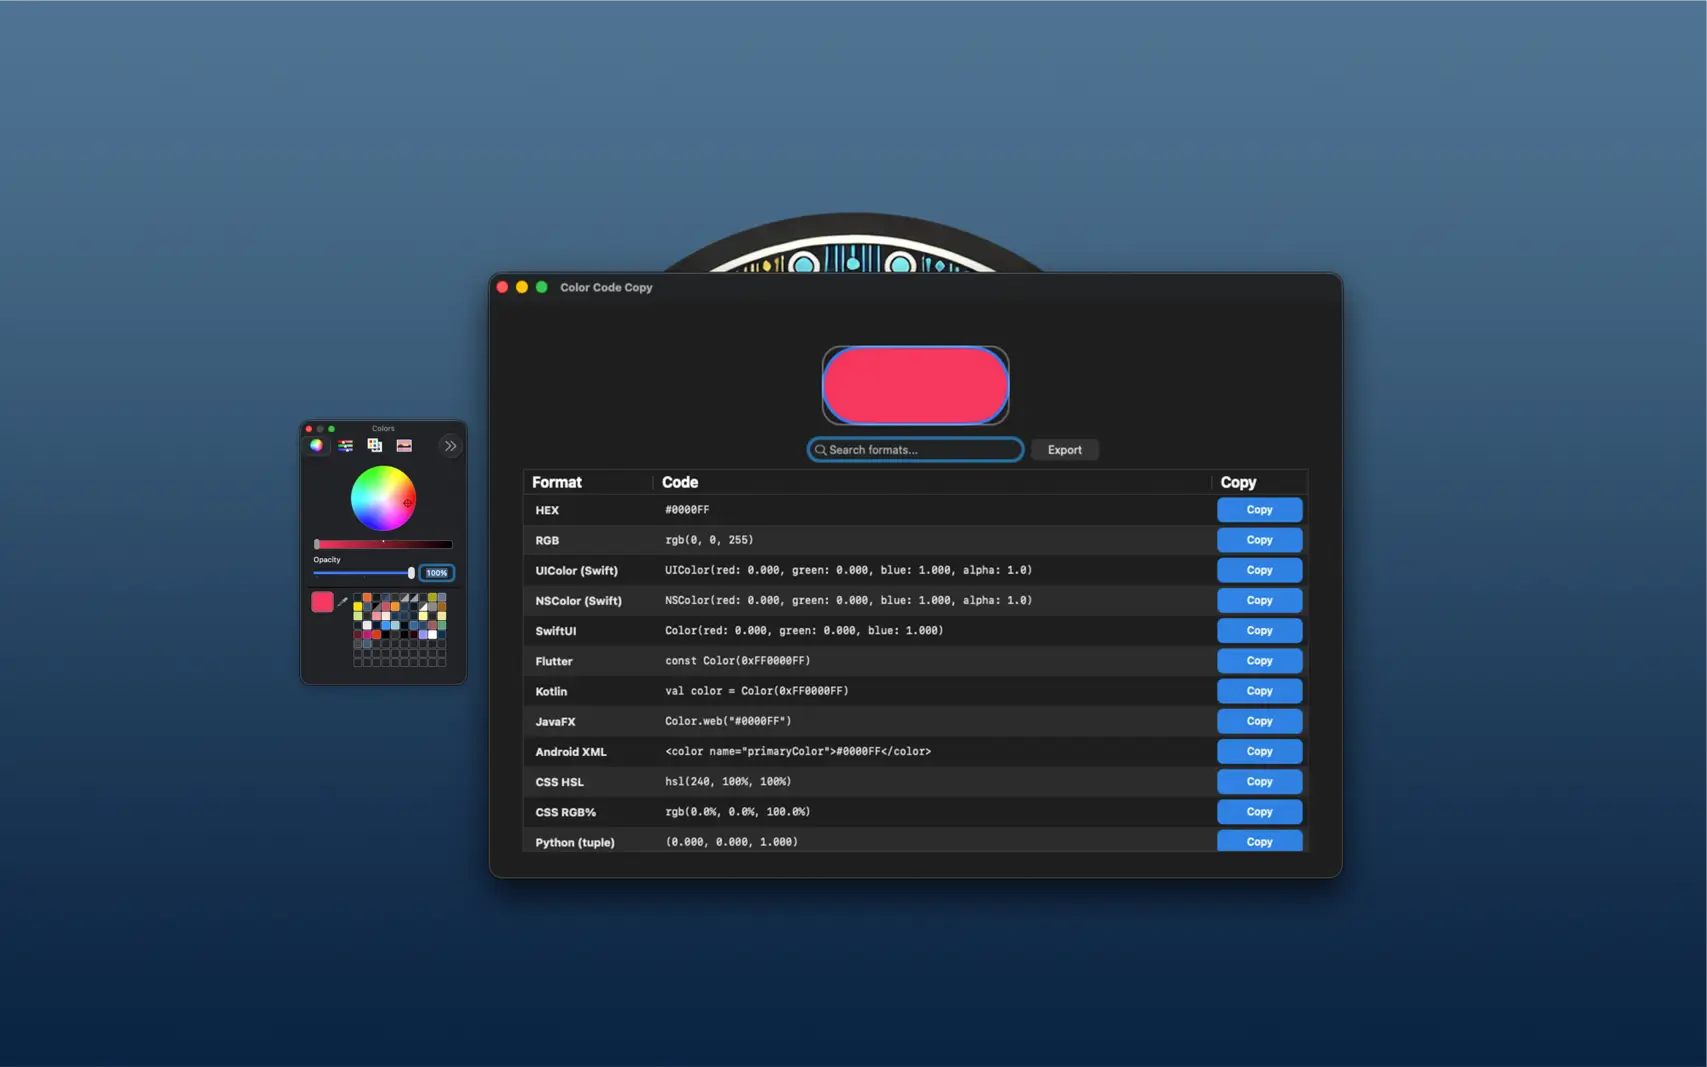Image resolution: width=1707 pixels, height=1067 pixels.
Task: Click the current red color swatch in Colors
Action: point(322,602)
